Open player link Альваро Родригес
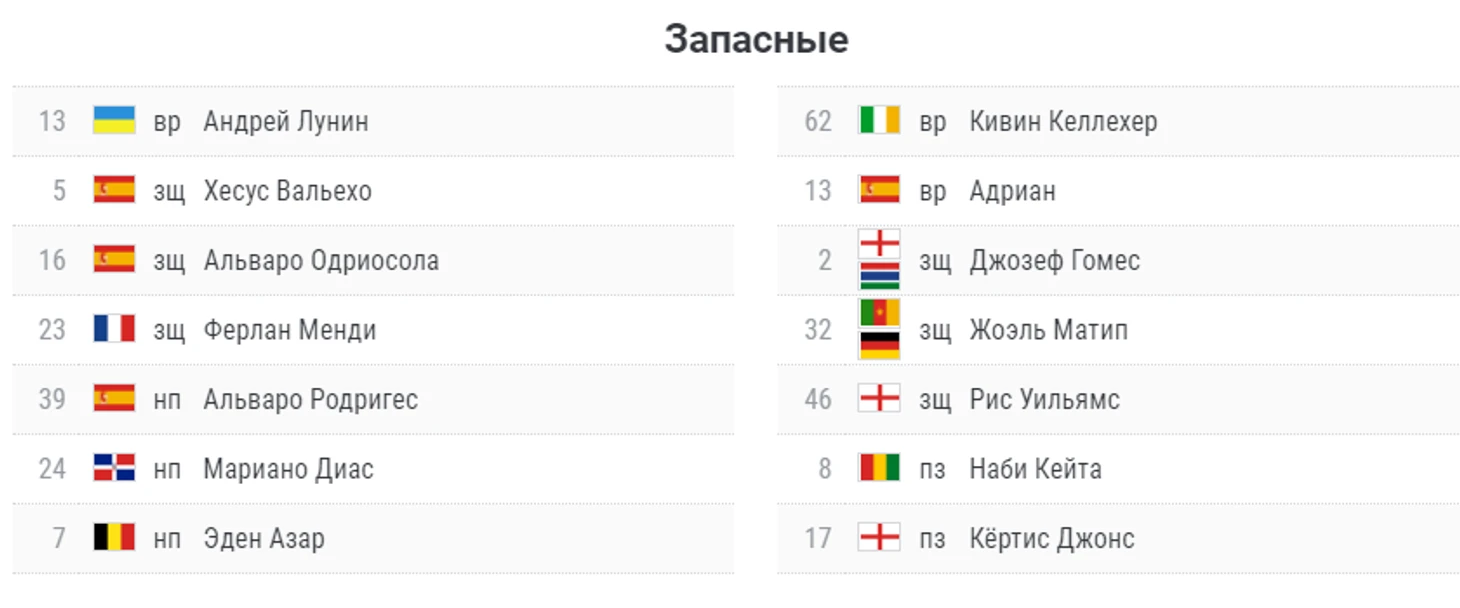1460x608 pixels. coord(310,399)
